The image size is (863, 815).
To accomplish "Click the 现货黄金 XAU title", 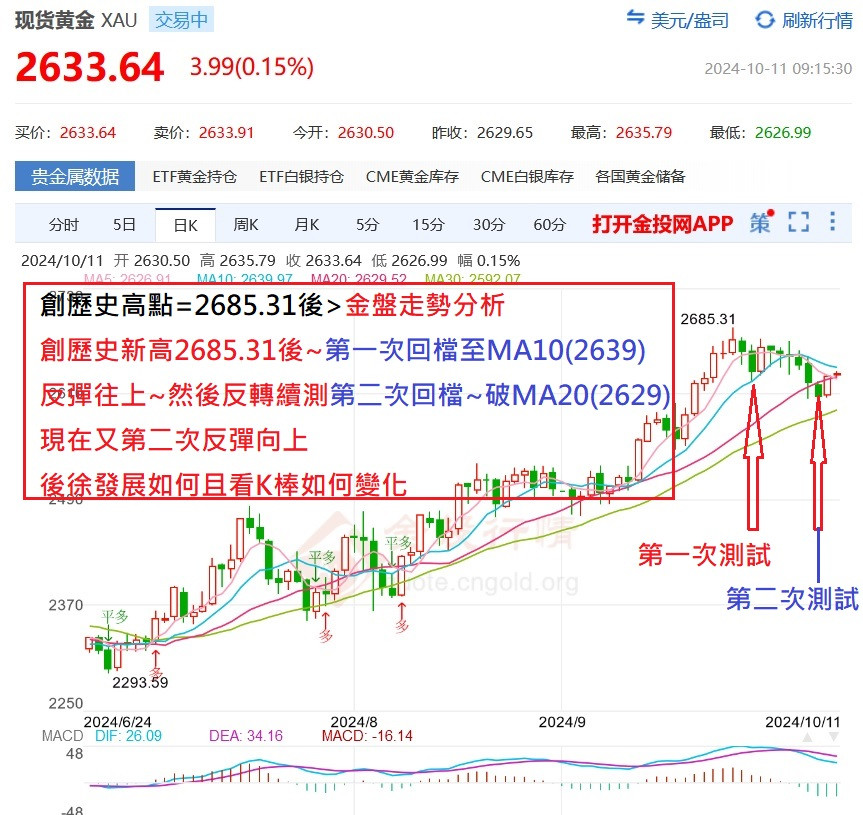I will coord(76,20).
